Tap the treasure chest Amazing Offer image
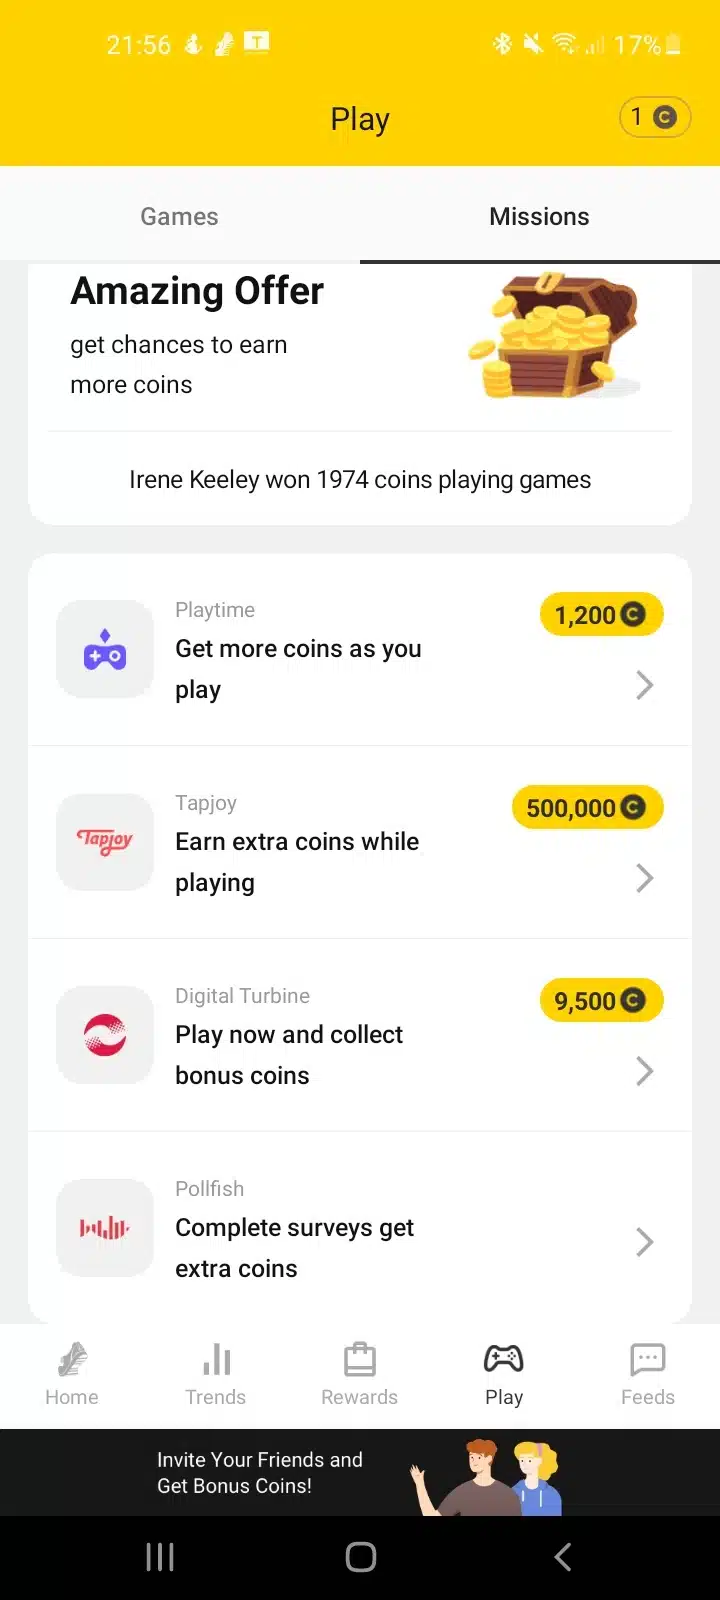This screenshot has width=720, height=1600. click(556, 336)
